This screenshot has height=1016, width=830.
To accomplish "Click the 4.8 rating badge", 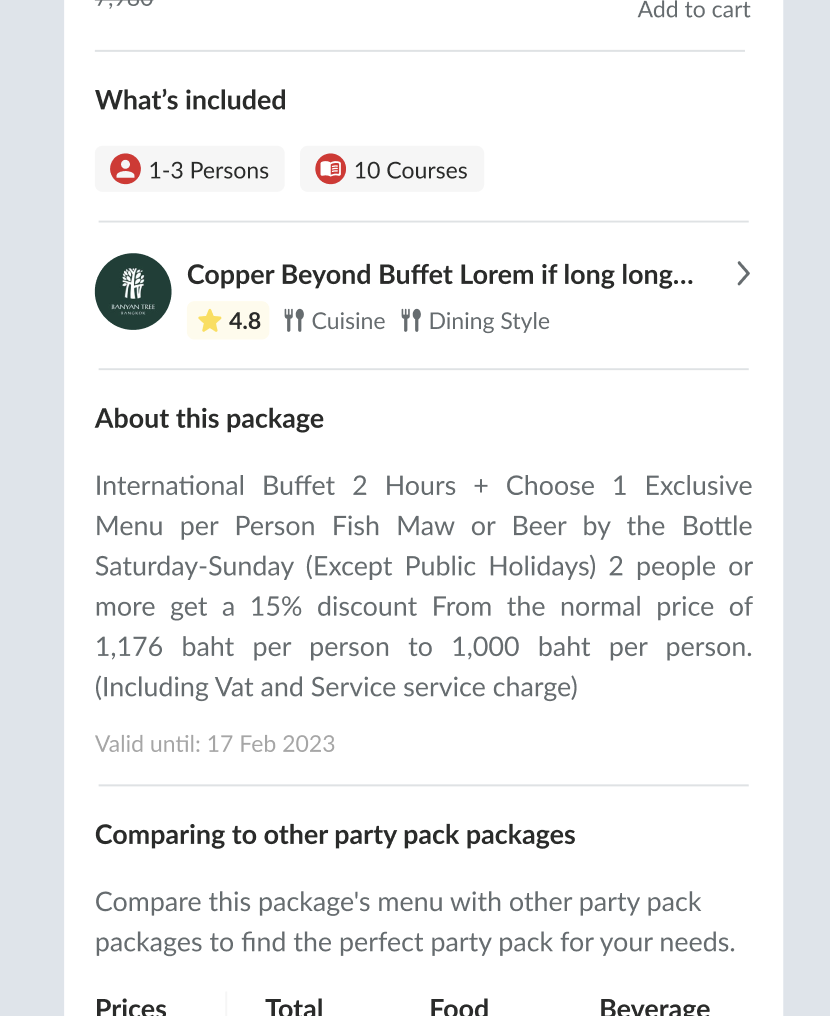I will 229,321.
